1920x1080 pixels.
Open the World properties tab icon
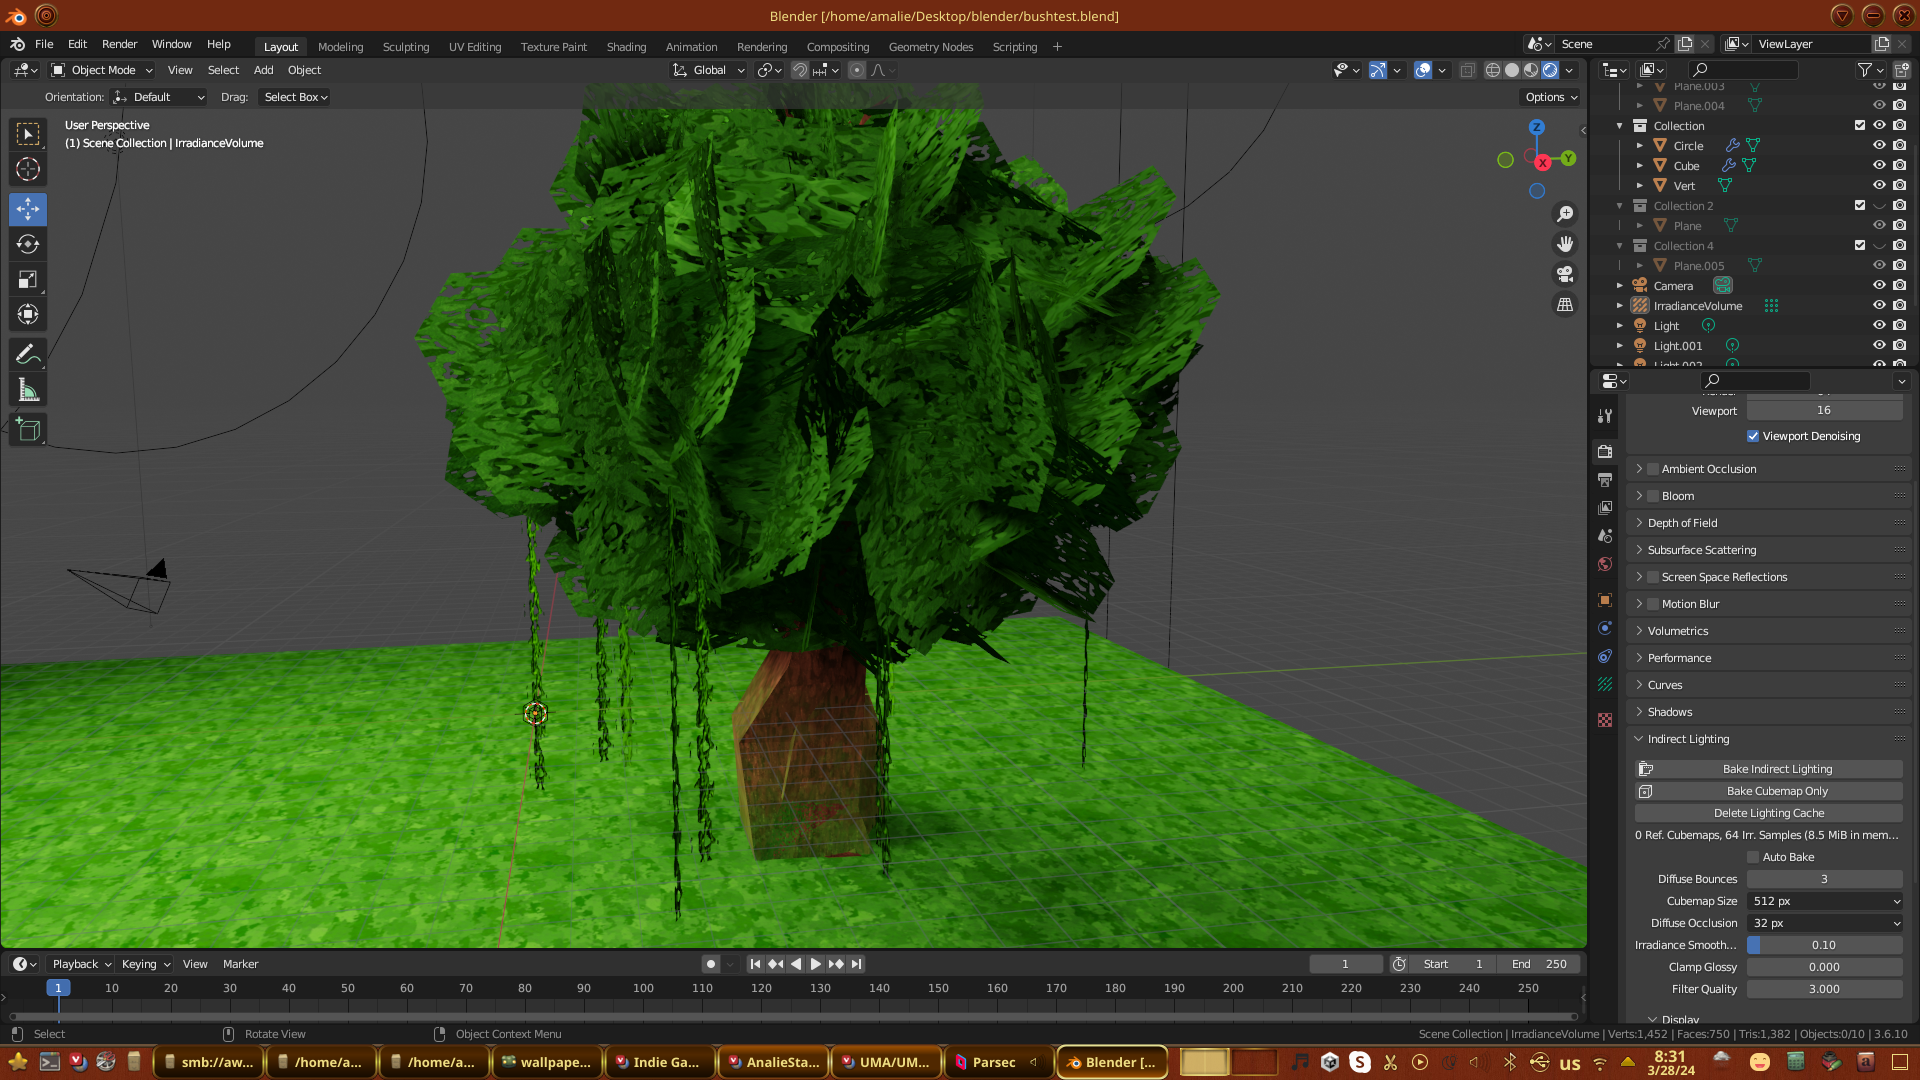point(1605,564)
